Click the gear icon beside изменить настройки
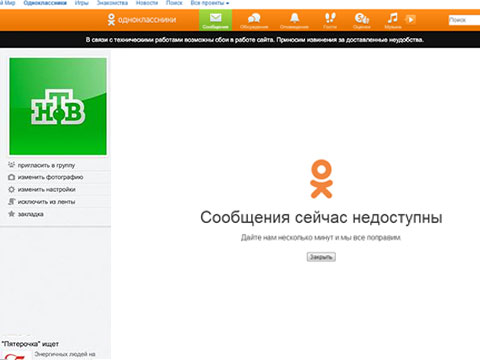Image resolution: width=480 pixels, height=360 pixels. [11, 189]
